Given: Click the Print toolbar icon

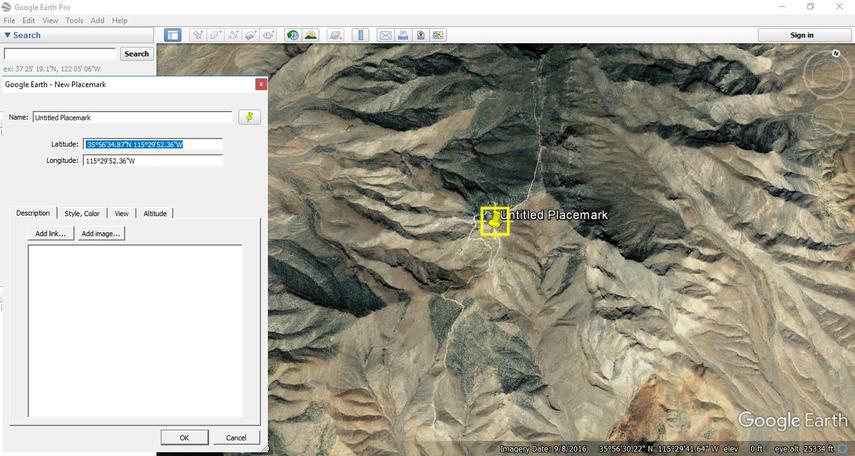Looking at the screenshot, I should click(403, 35).
